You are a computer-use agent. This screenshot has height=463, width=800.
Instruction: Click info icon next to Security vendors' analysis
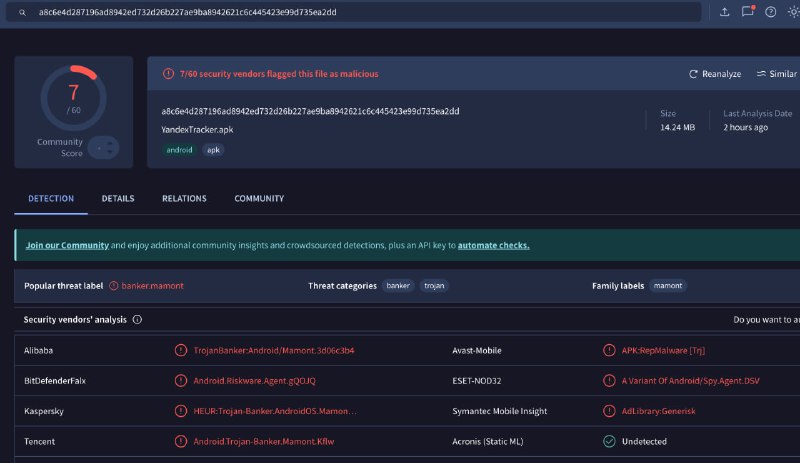pos(137,320)
